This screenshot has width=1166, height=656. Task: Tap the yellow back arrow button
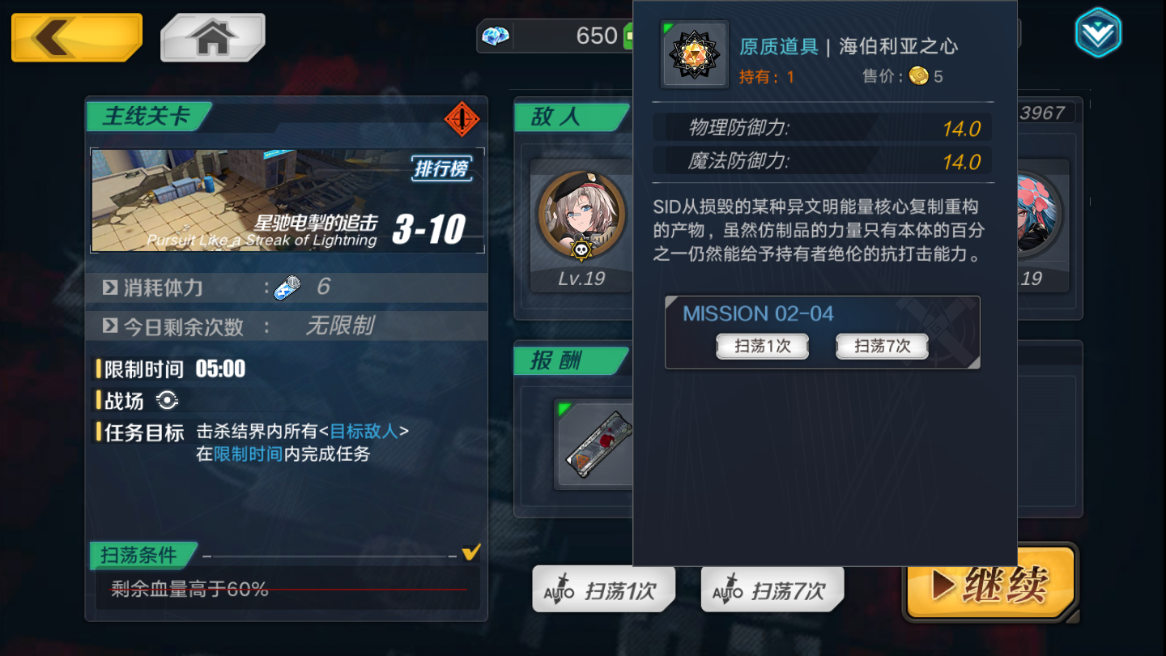pos(77,37)
